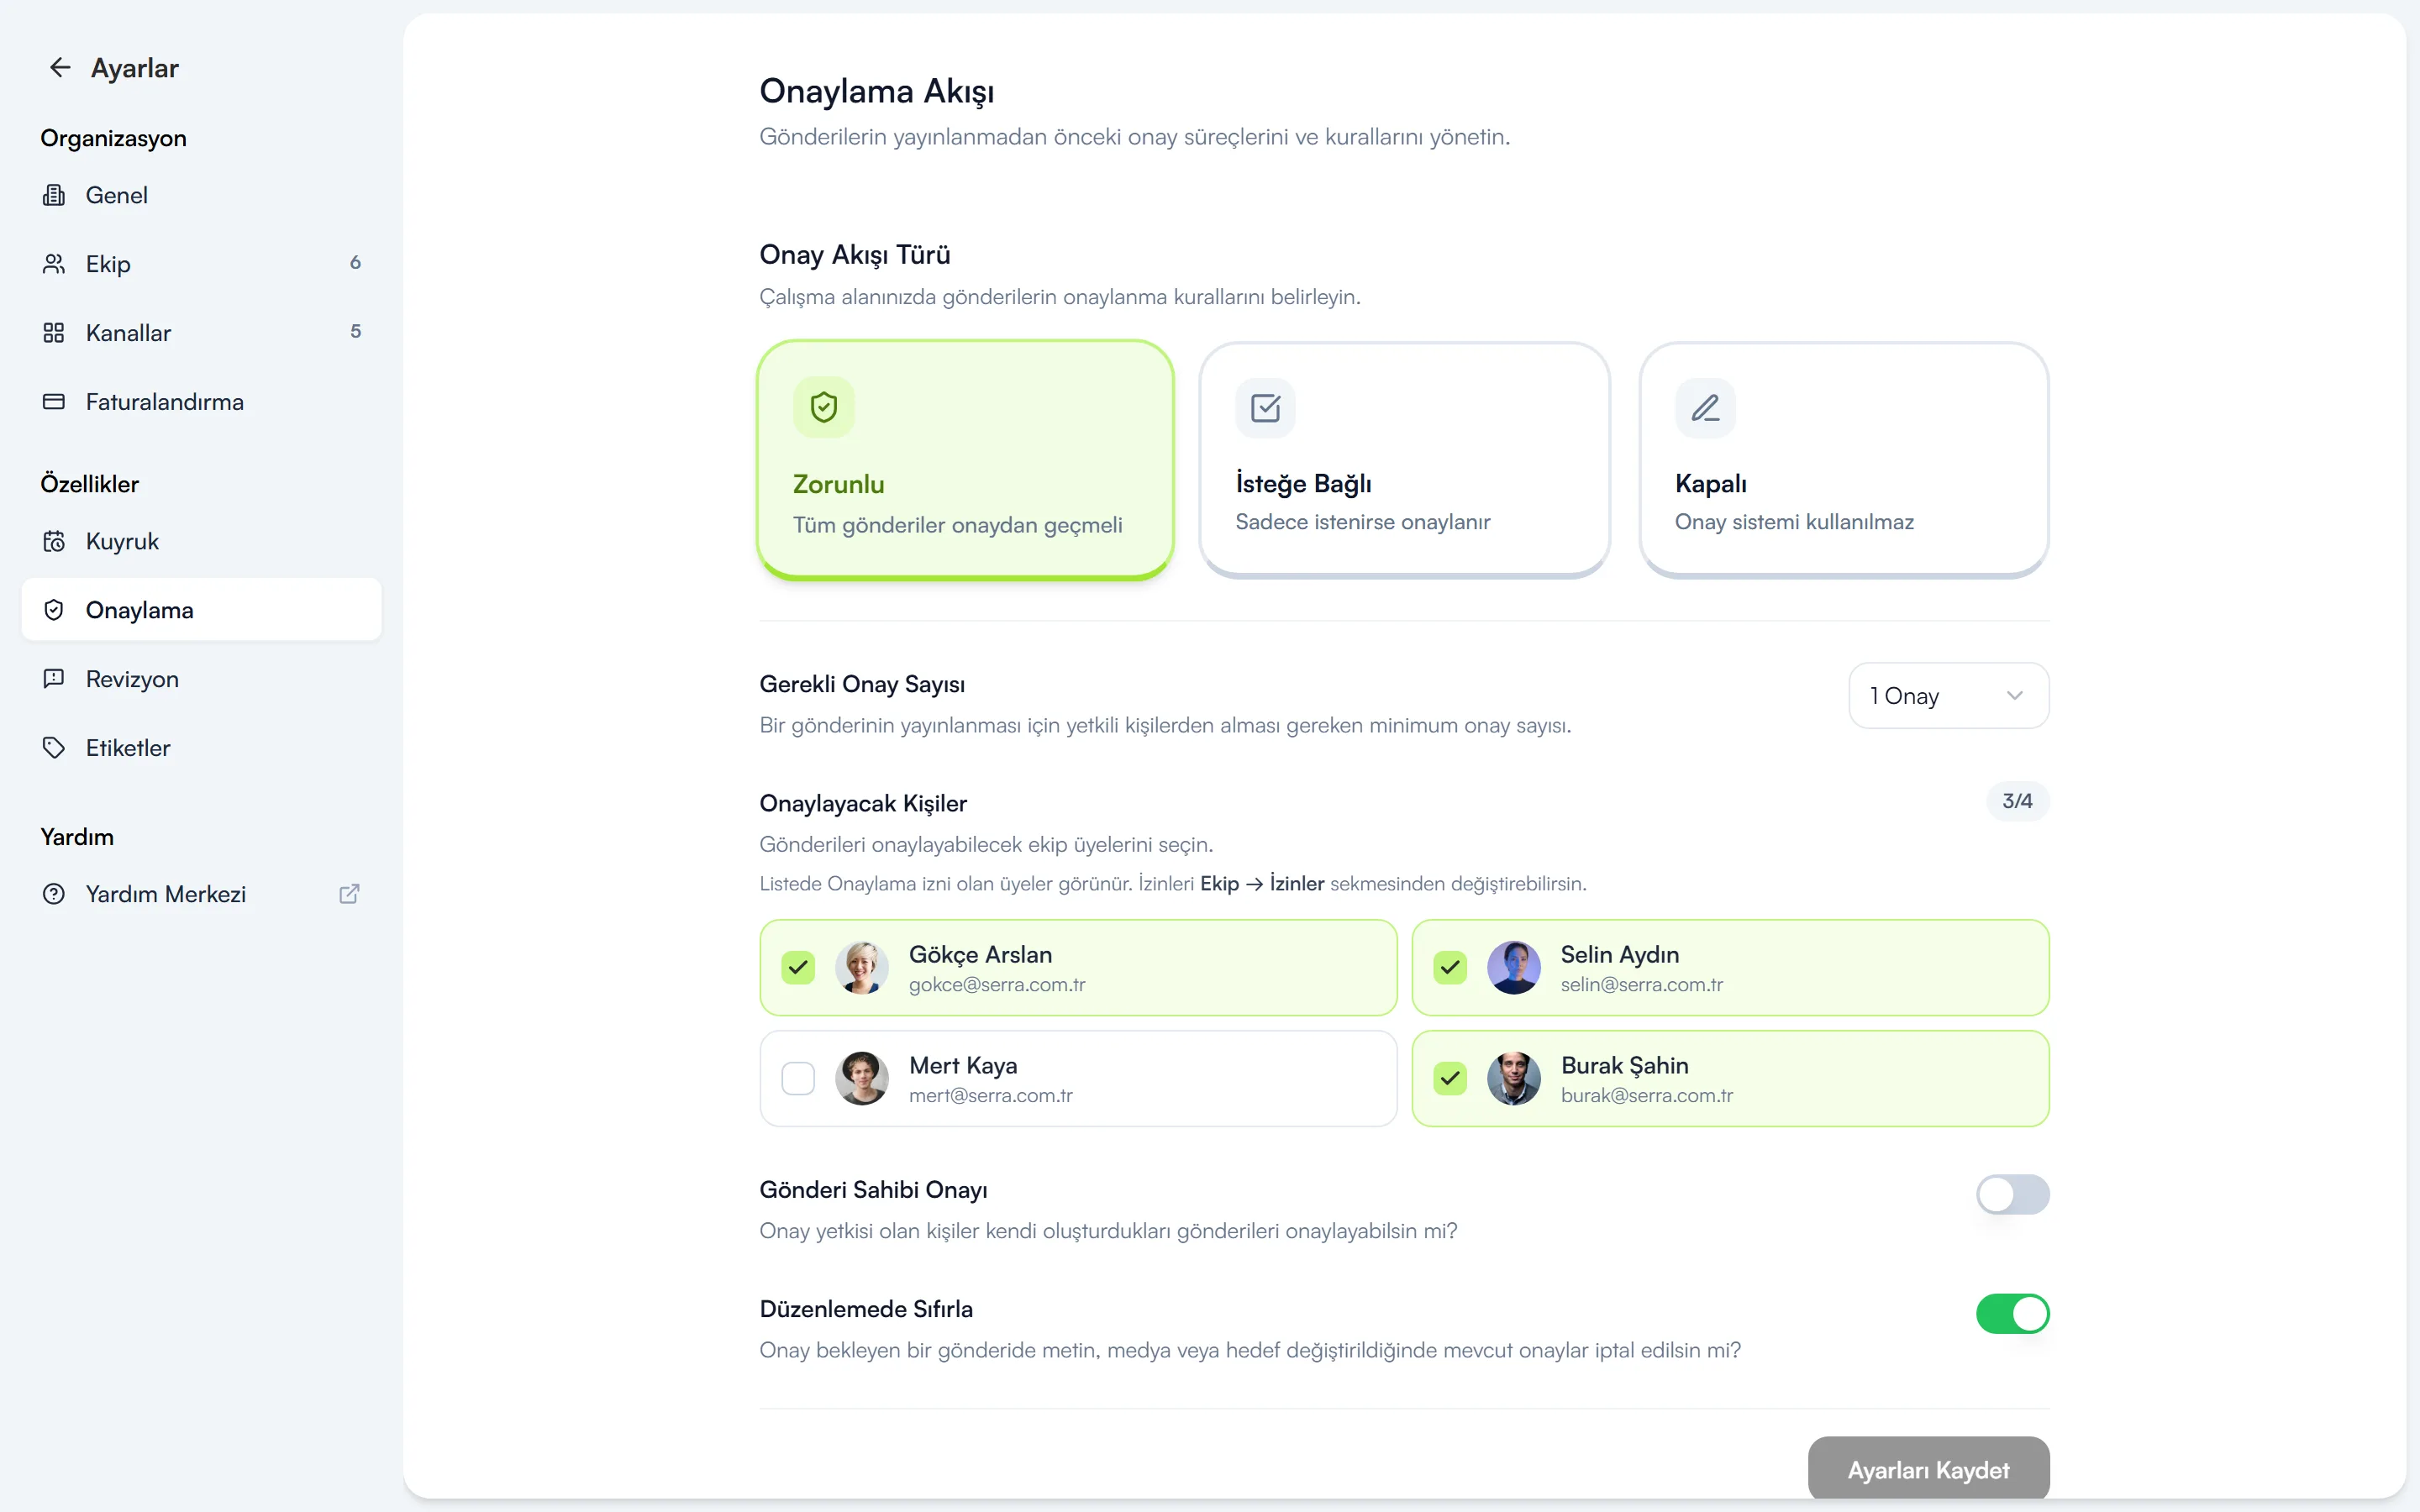Image resolution: width=2420 pixels, height=1512 pixels.
Task: Click Burak Şahin's avatar photo
Action: [1514, 1078]
